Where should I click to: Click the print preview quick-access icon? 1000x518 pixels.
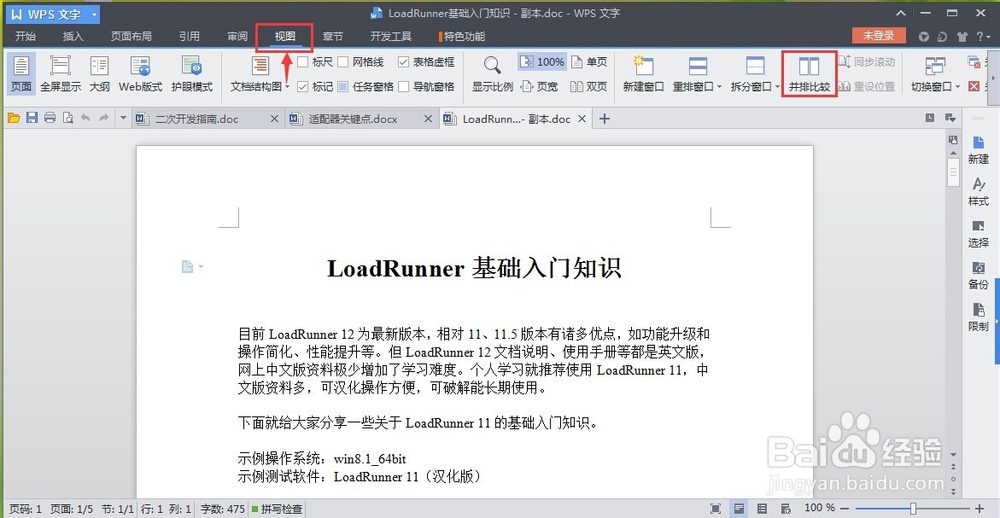point(68,118)
